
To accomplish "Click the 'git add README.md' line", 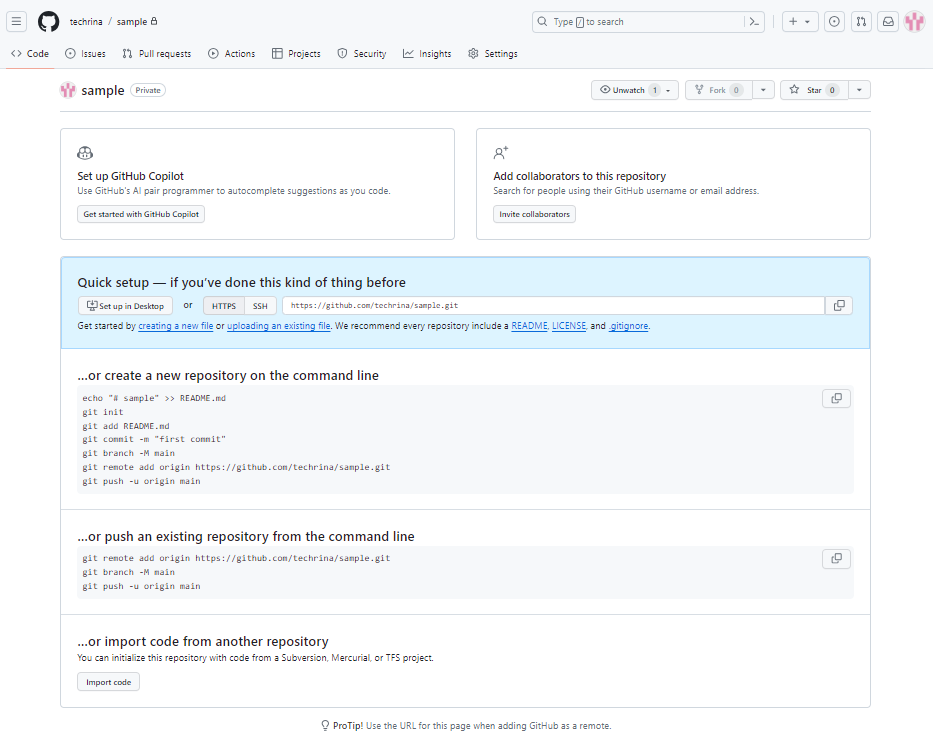I will click(x=126, y=426).
